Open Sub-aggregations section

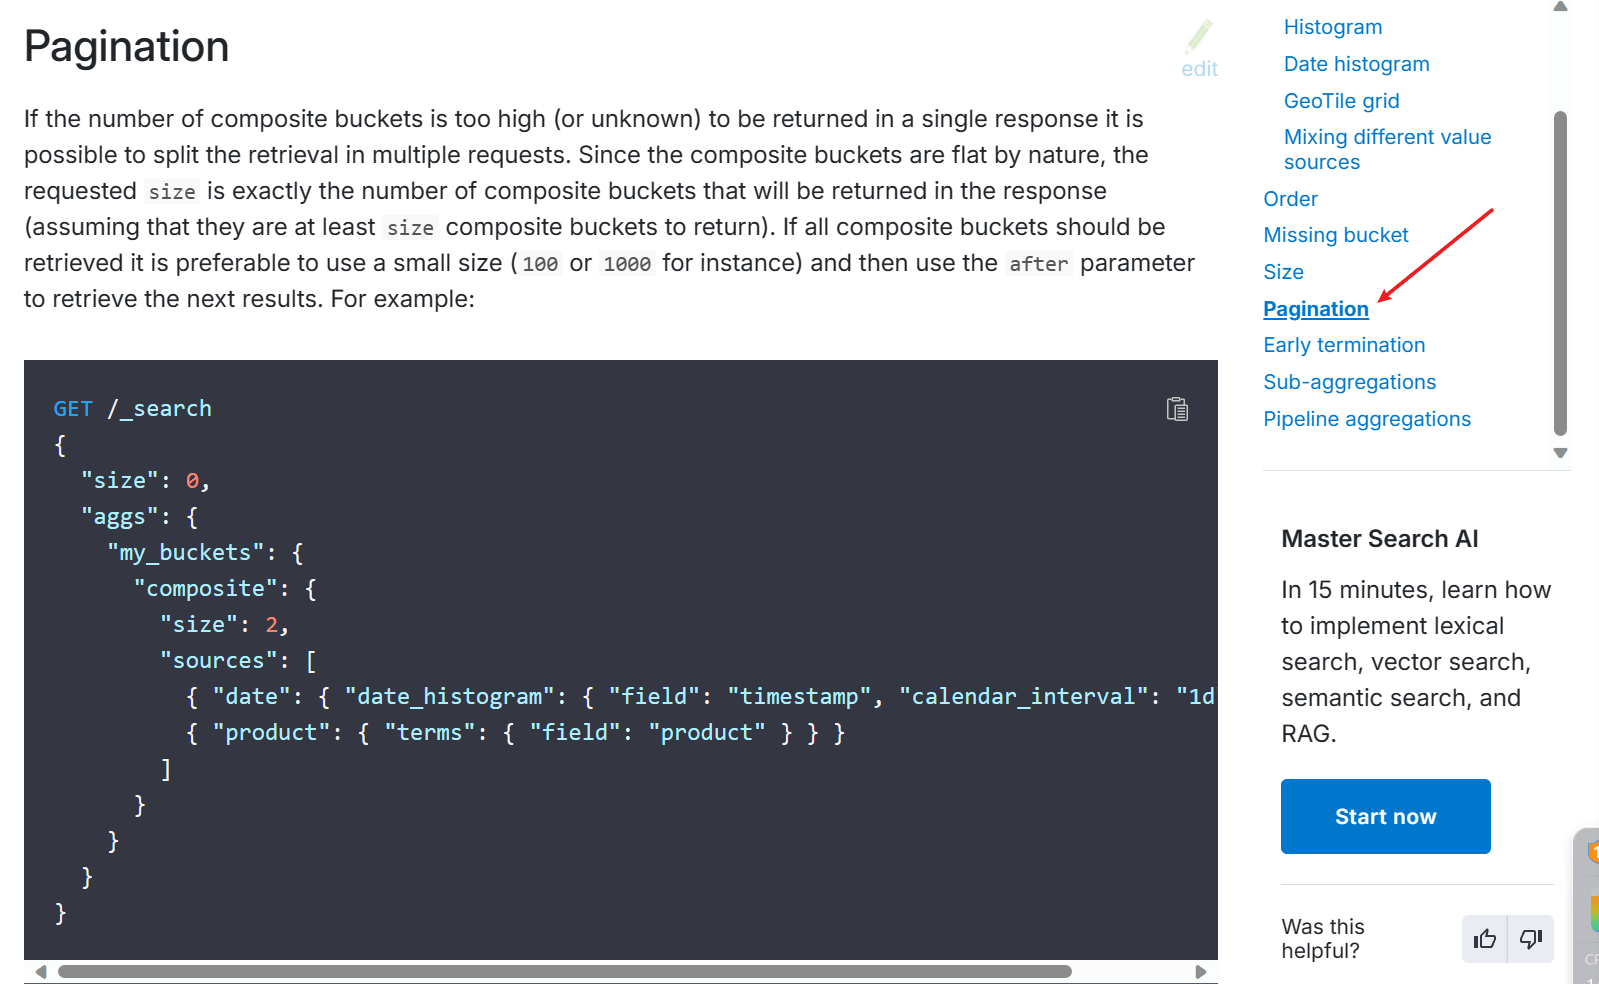1349,382
